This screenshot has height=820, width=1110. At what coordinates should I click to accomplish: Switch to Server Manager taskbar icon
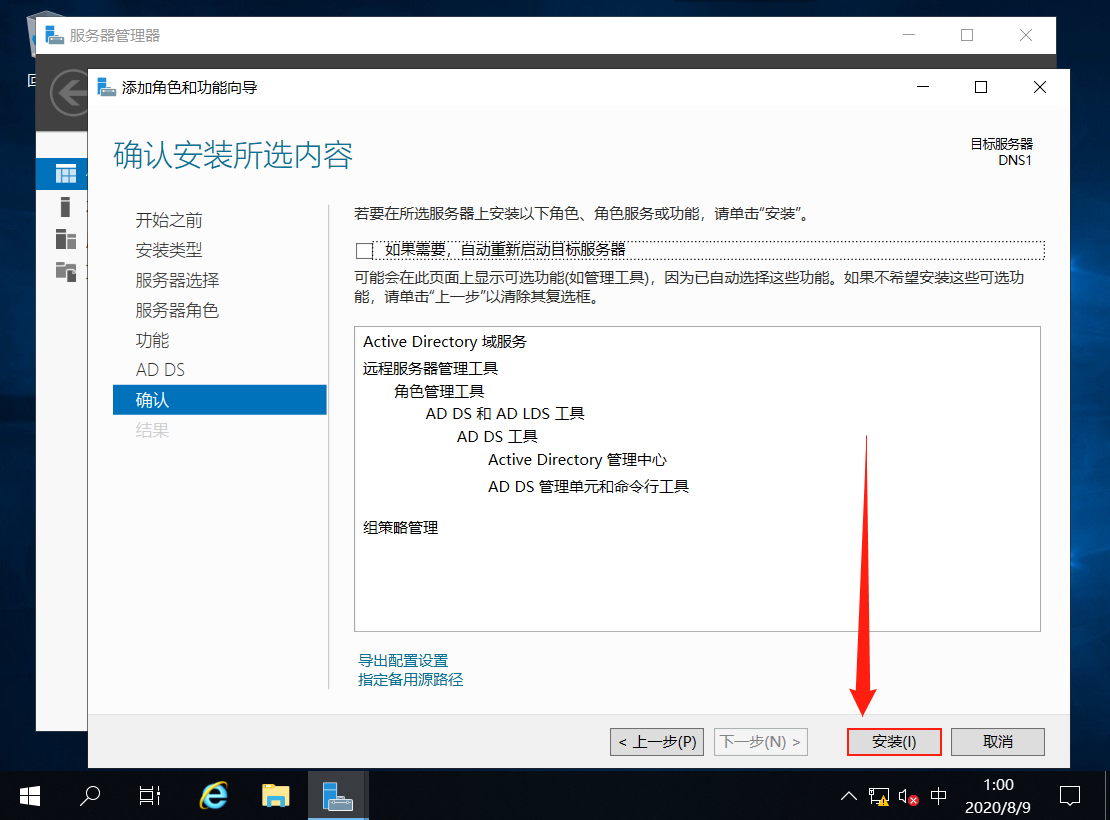point(338,796)
